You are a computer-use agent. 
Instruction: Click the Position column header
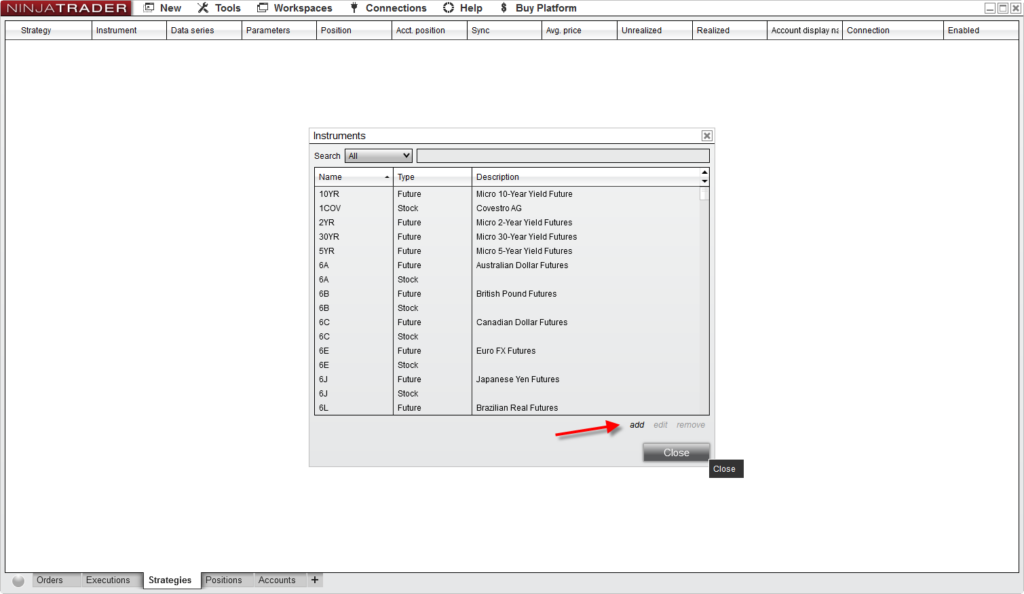(x=354, y=30)
